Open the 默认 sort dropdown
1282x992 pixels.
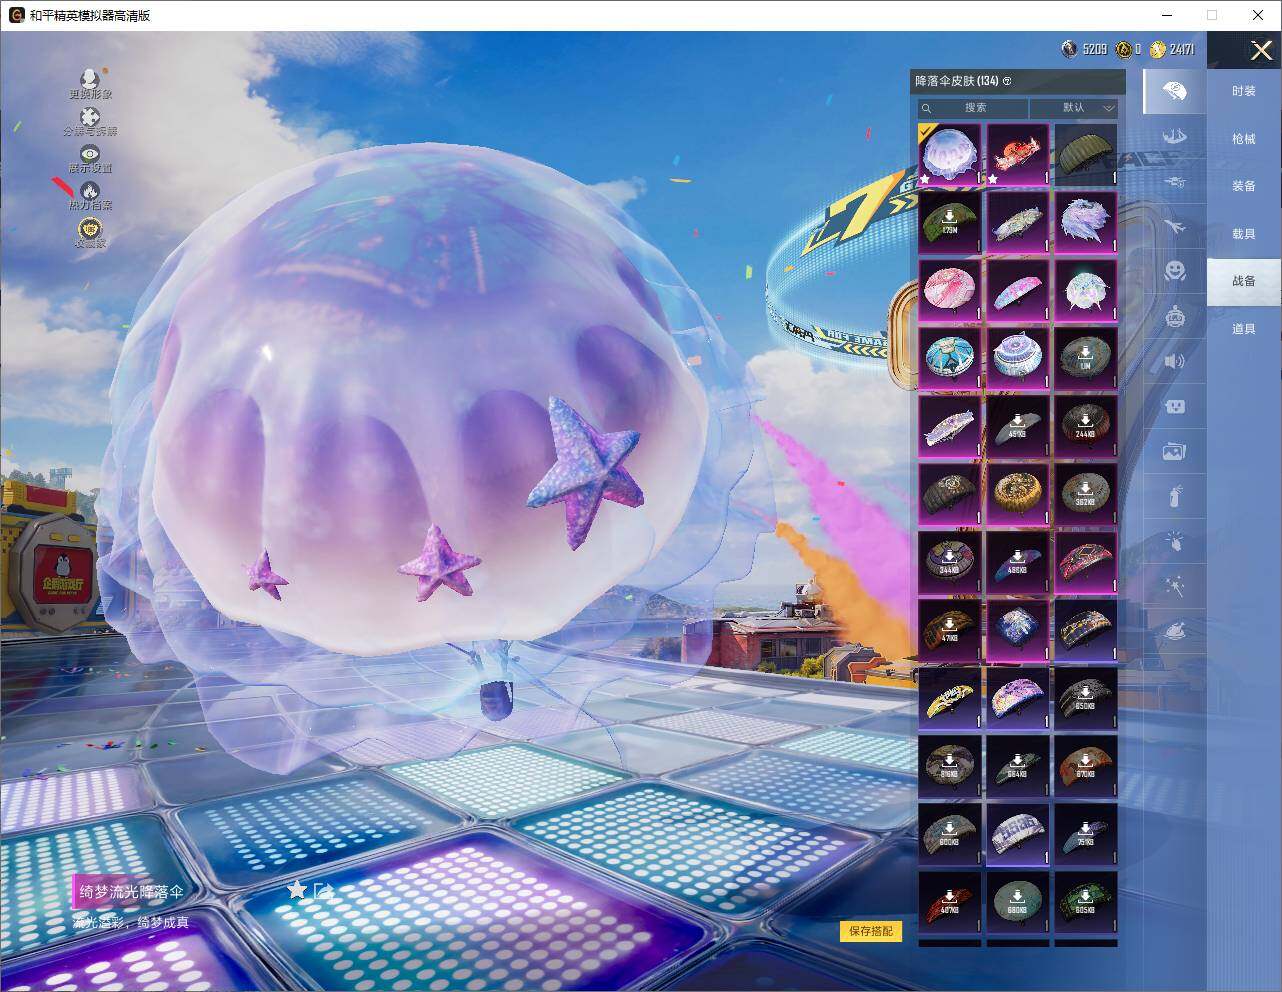pos(1074,108)
